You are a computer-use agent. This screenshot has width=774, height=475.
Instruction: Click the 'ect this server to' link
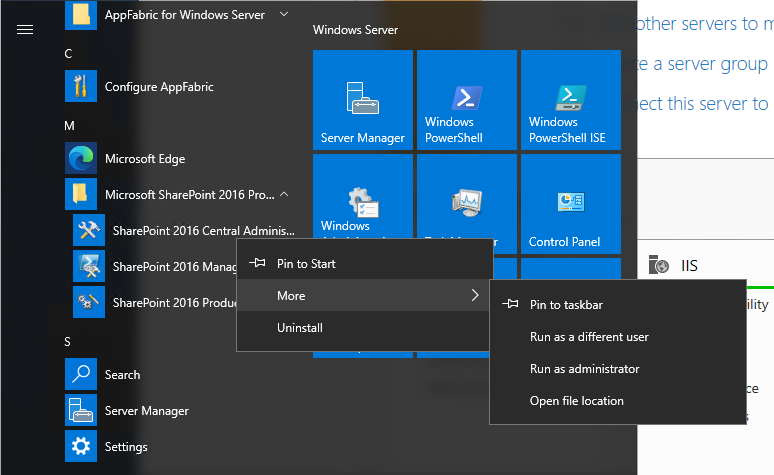tap(703, 104)
